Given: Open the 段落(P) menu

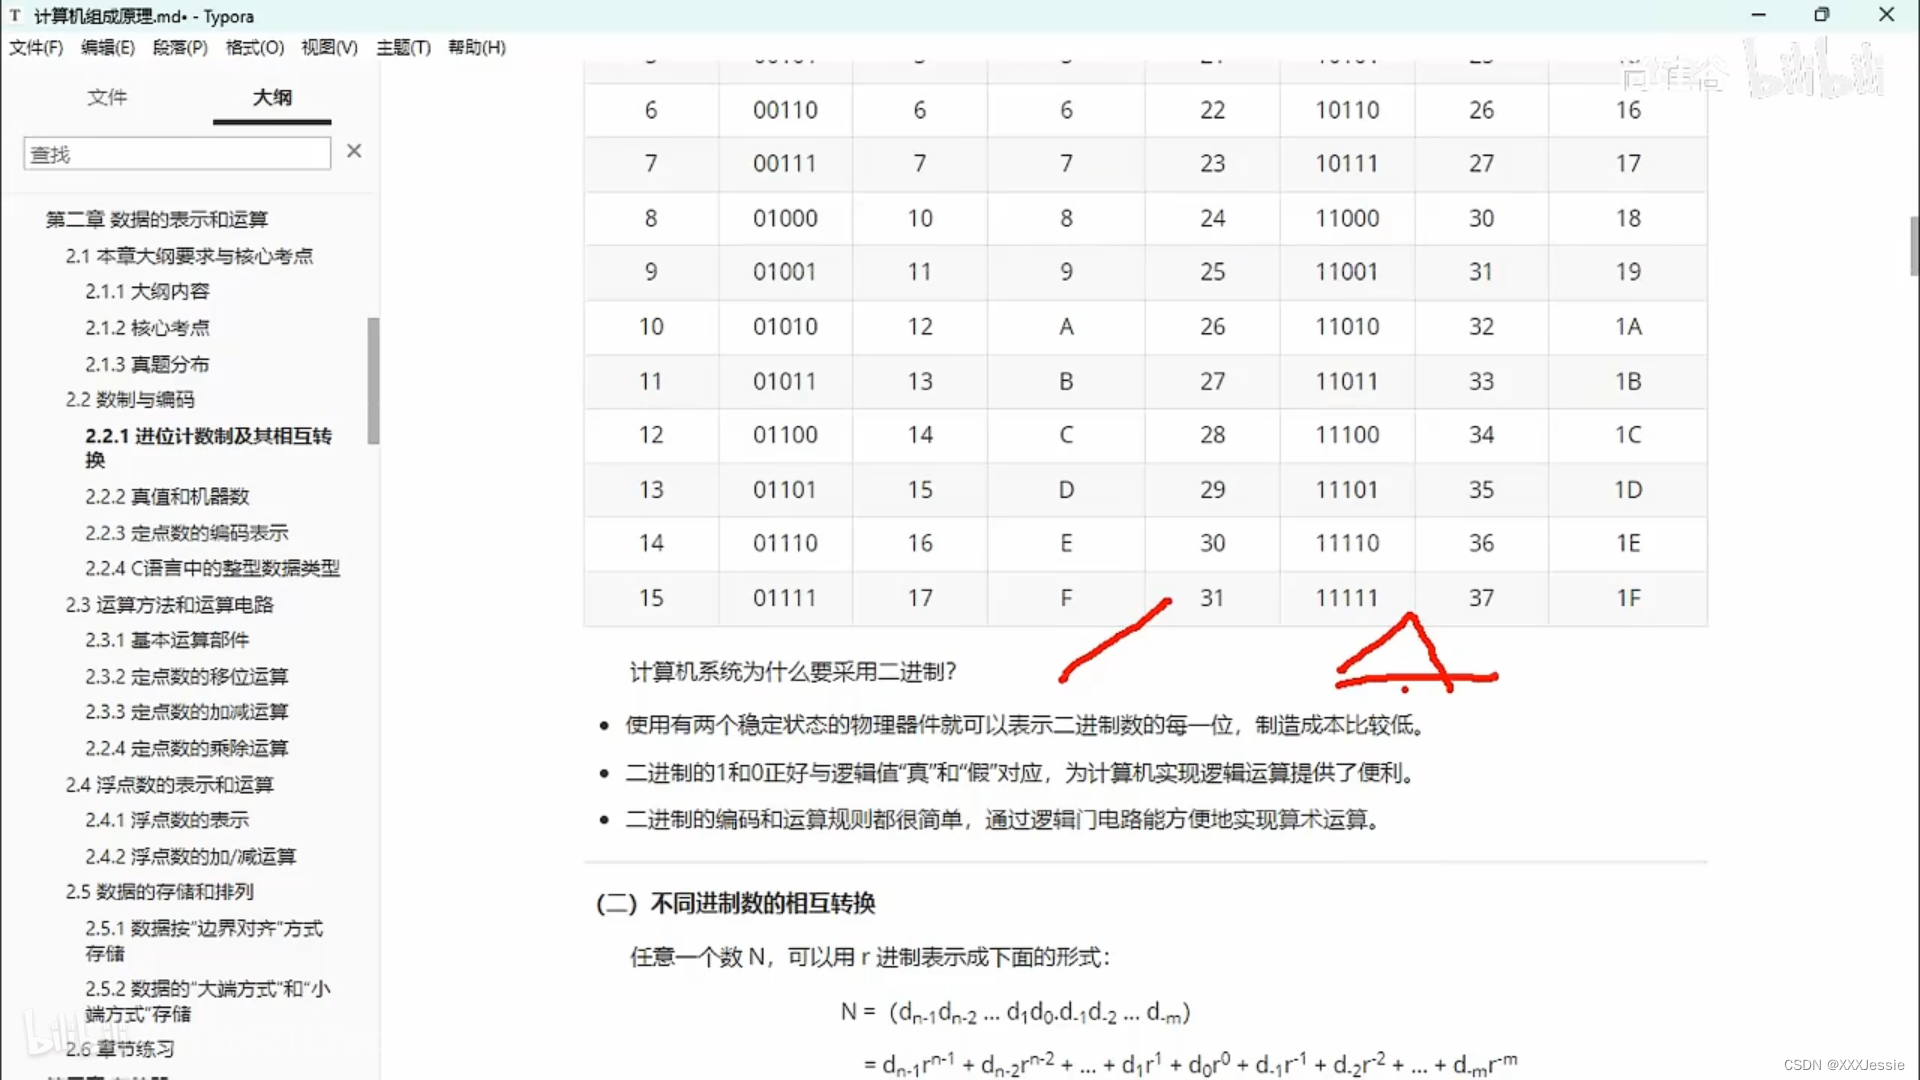Looking at the screenshot, I should click(x=180, y=47).
